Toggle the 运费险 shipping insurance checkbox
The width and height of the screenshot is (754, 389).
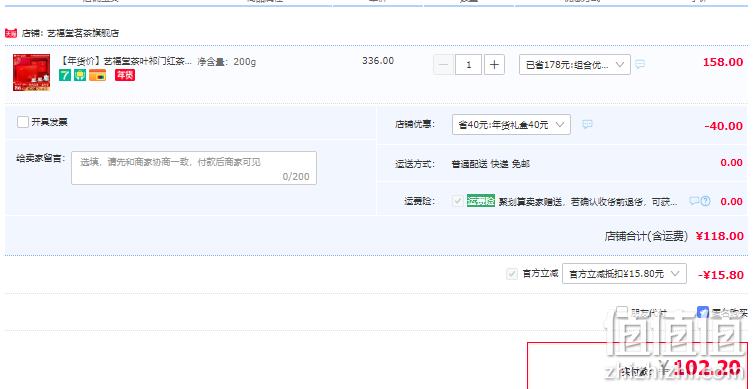click(458, 201)
